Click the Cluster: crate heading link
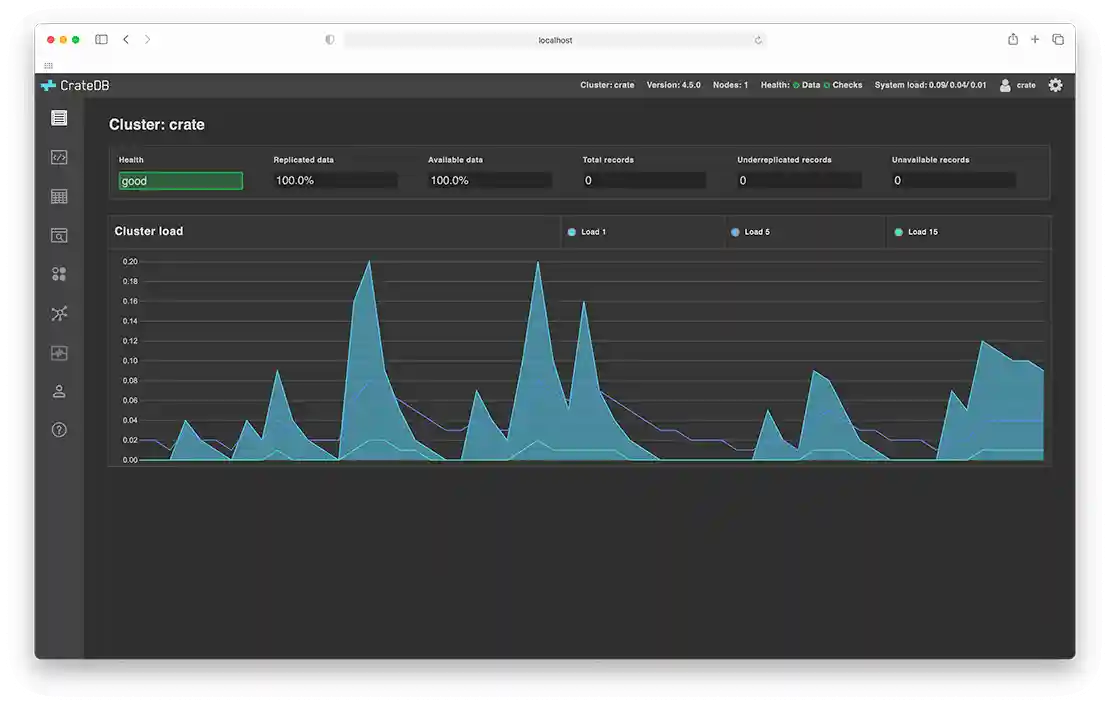 coord(156,125)
